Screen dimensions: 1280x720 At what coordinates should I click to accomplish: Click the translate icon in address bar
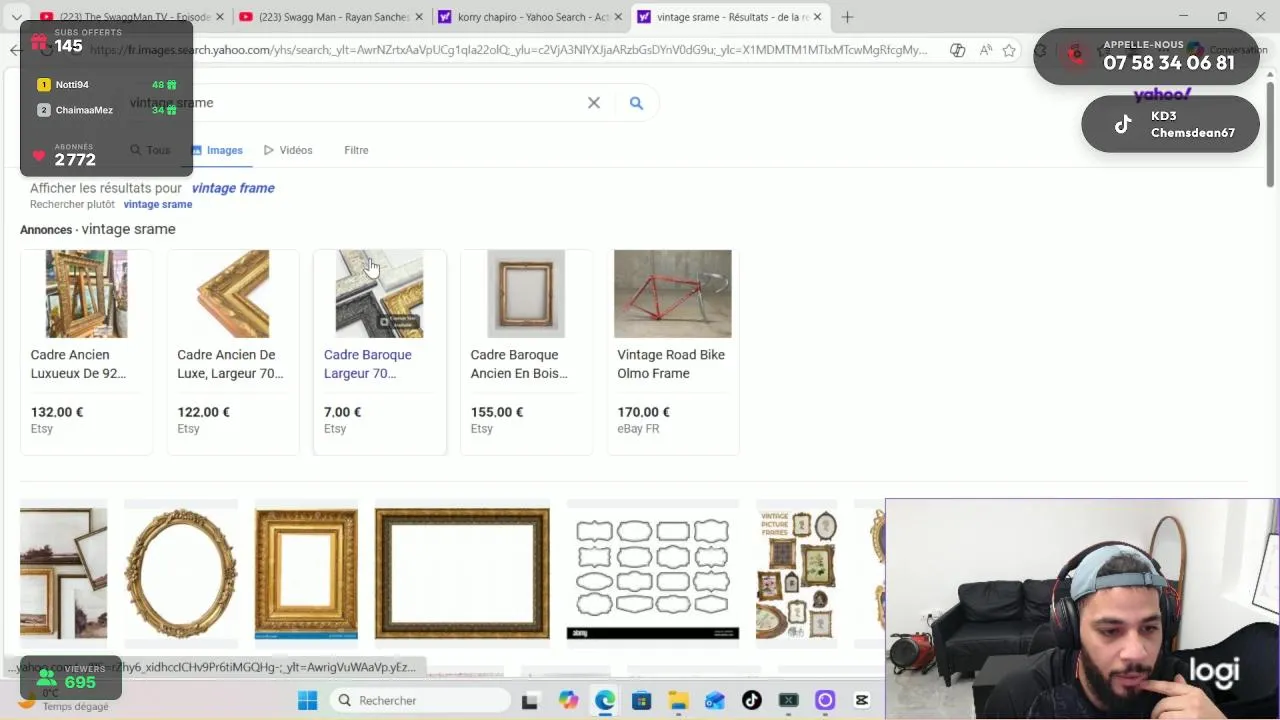(958, 50)
